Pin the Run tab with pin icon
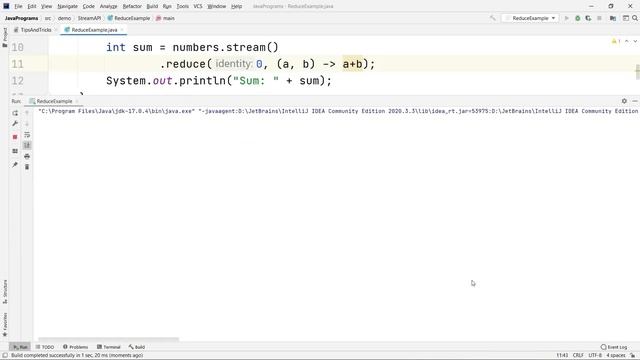The image size is (640, 360). tap(15, 164)
